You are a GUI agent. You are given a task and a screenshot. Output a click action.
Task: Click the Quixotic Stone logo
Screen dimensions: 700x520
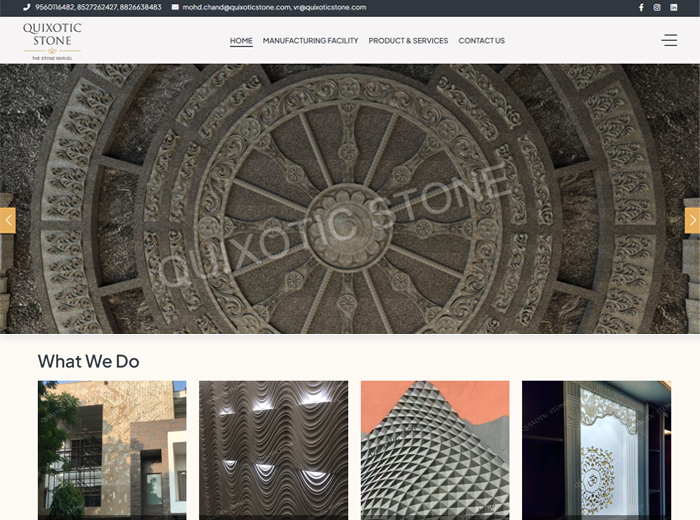click(52, 40)
